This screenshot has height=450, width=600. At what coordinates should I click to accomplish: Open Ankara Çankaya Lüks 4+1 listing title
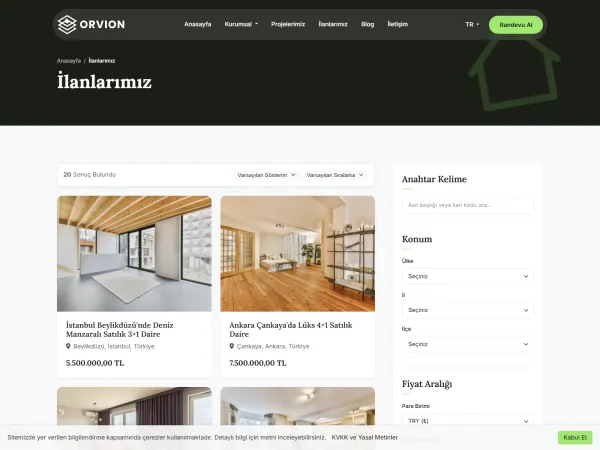pyautogui.click(x=291, y=329)
